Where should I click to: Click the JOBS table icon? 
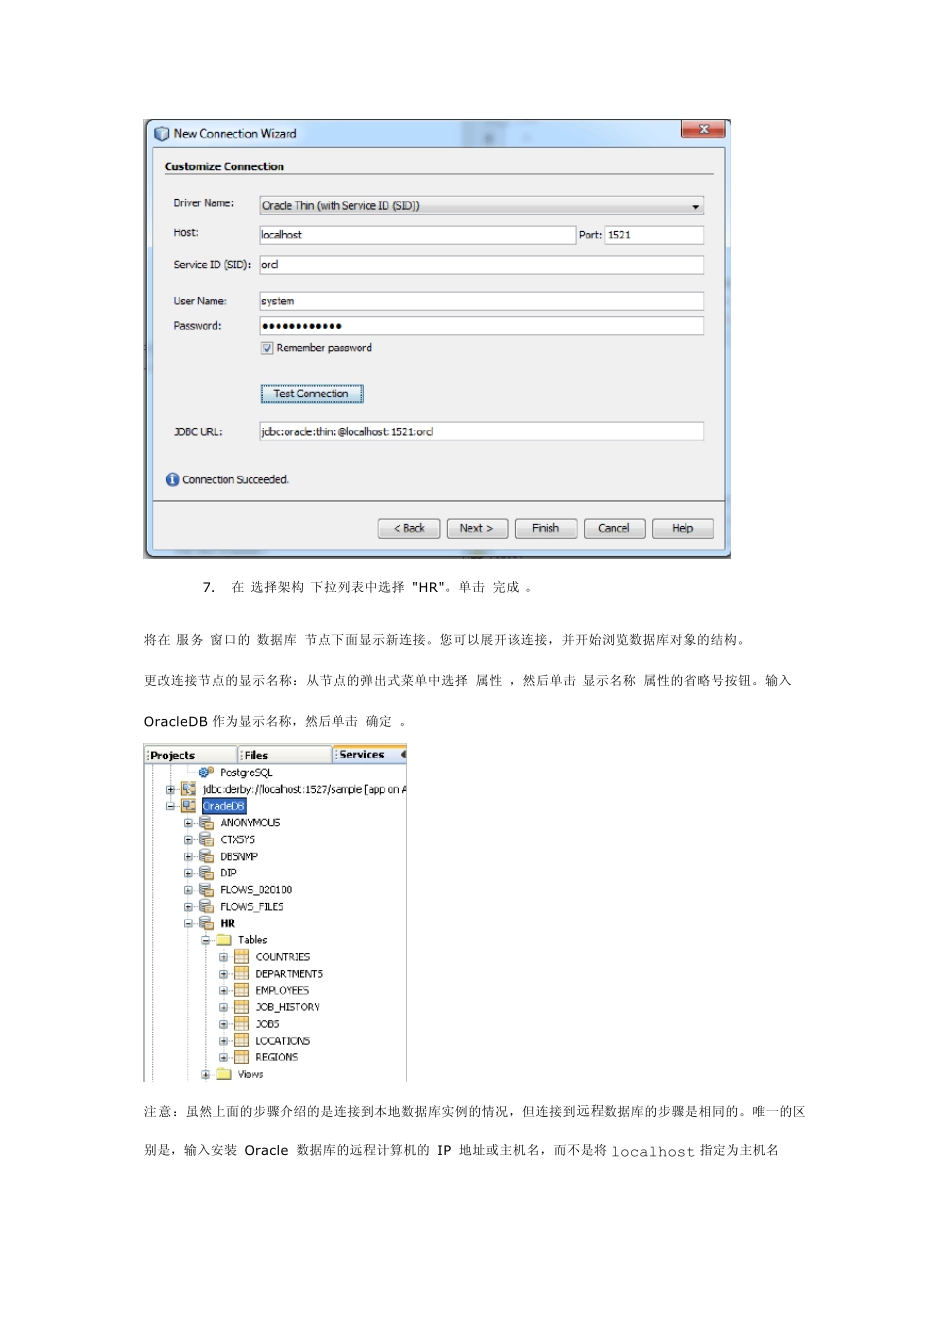[241, 1024]
